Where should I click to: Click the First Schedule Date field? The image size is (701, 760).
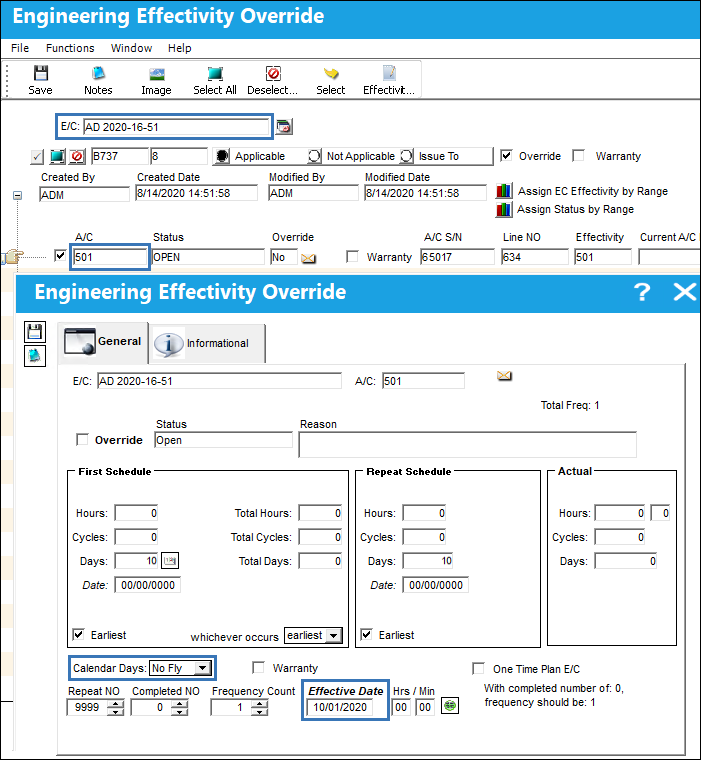148,585
